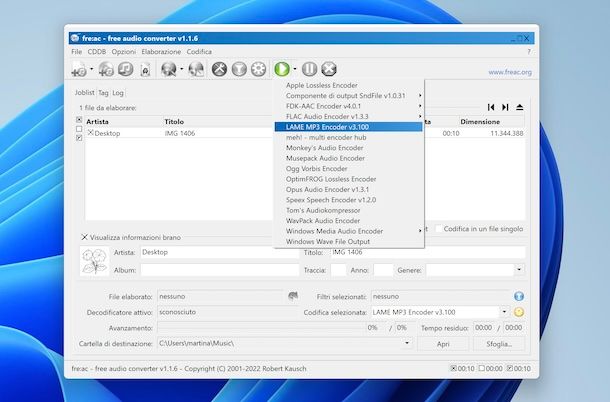
Task: Click the add audio files toolbar icon
Action: 79,69
